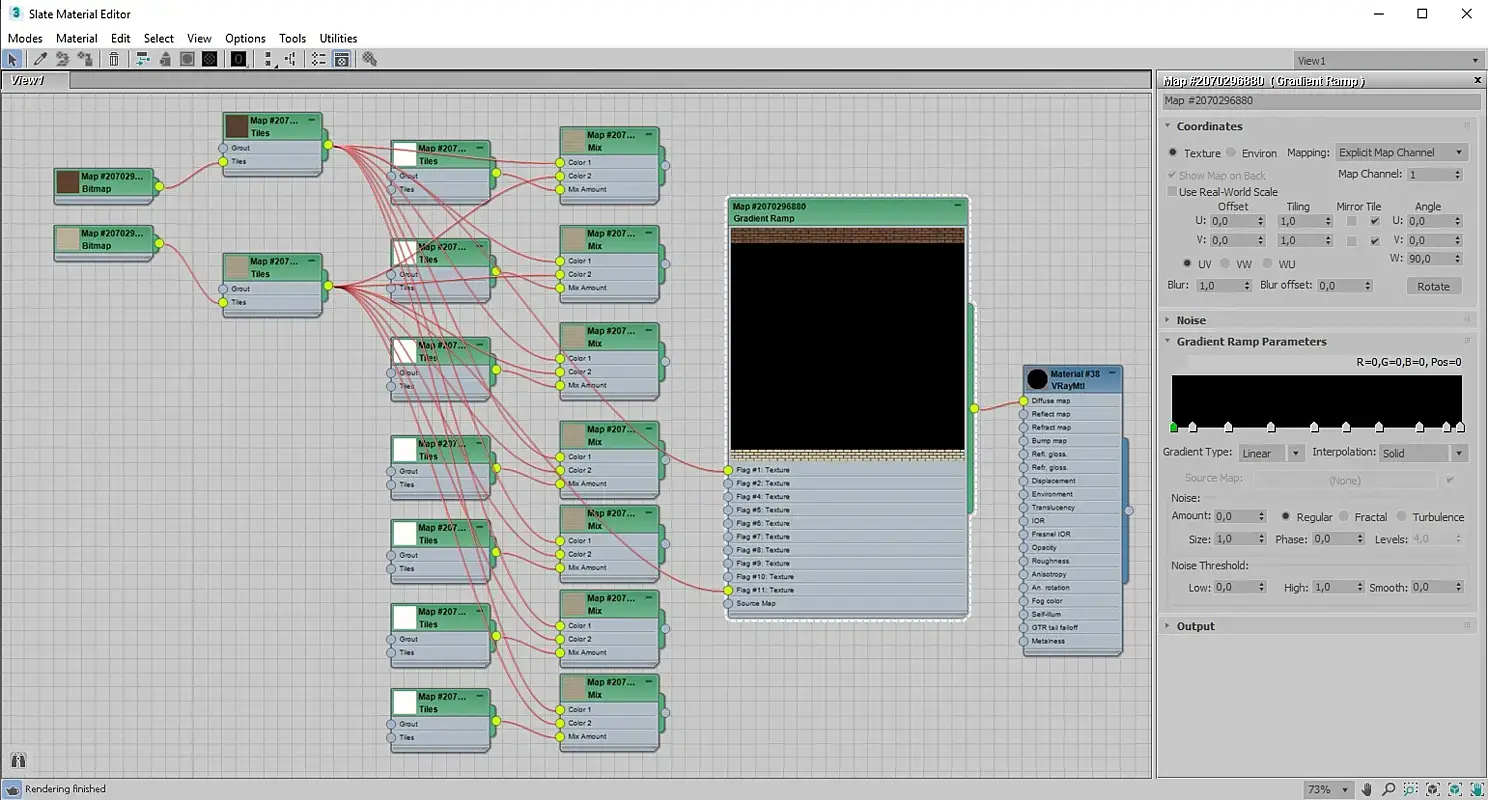Screen dimensions: 1488x800
Task: Click the Map #2070296880 name field
Action: coord(1320,101)
